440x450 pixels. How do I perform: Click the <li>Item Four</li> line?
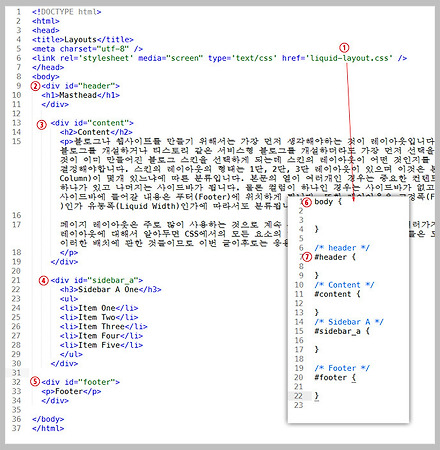[x=101, y=336]
